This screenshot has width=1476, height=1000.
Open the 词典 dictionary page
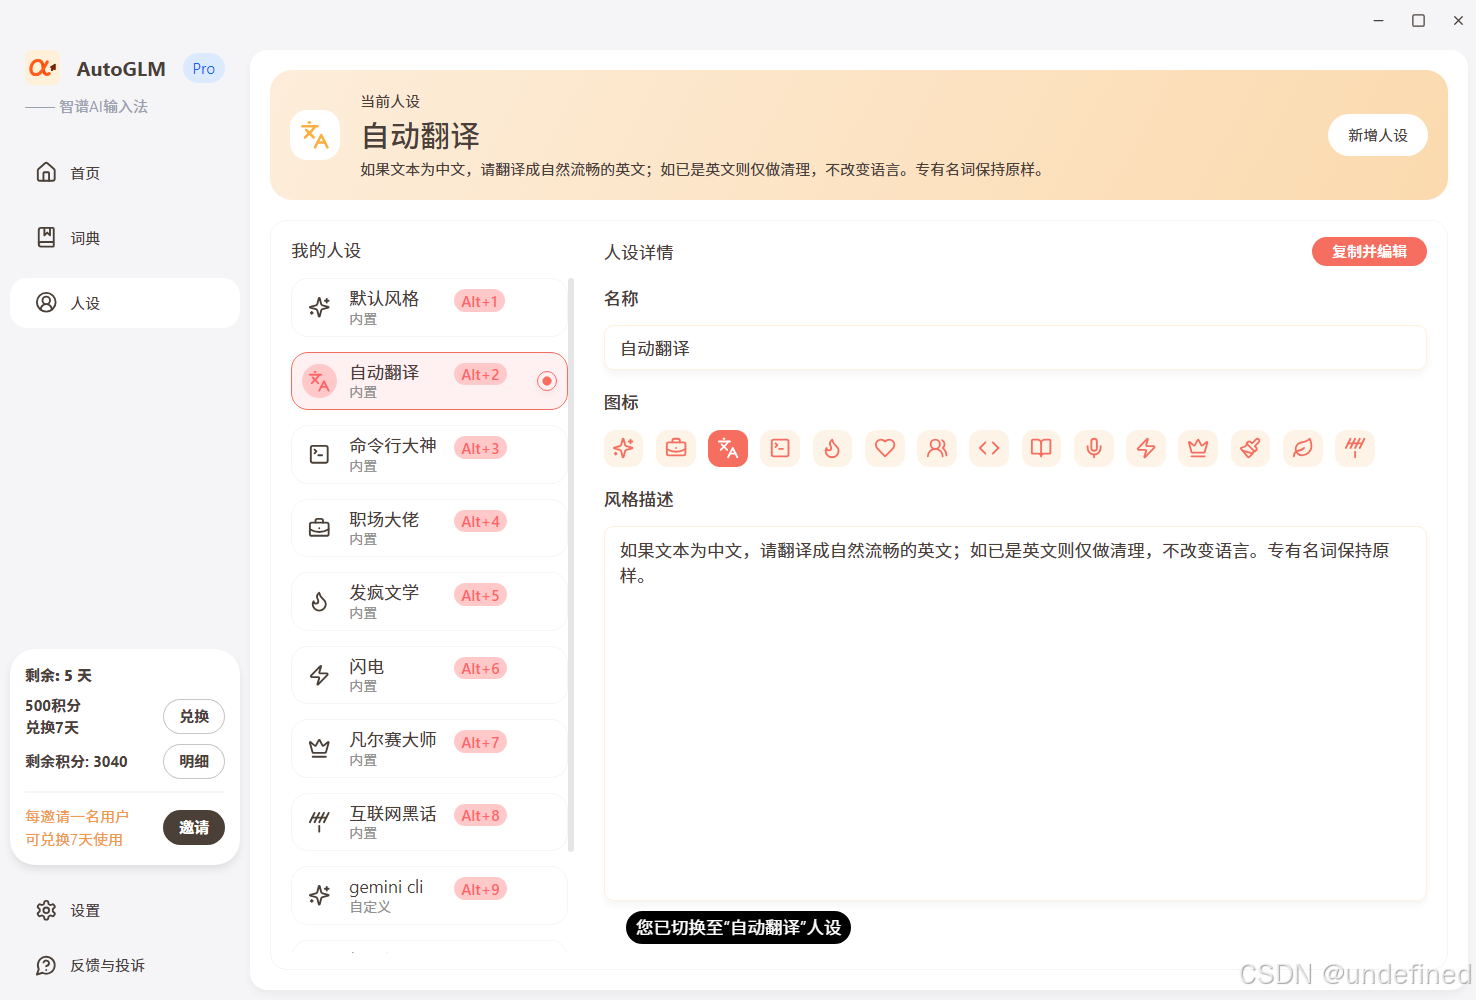(x=125, y=238)
